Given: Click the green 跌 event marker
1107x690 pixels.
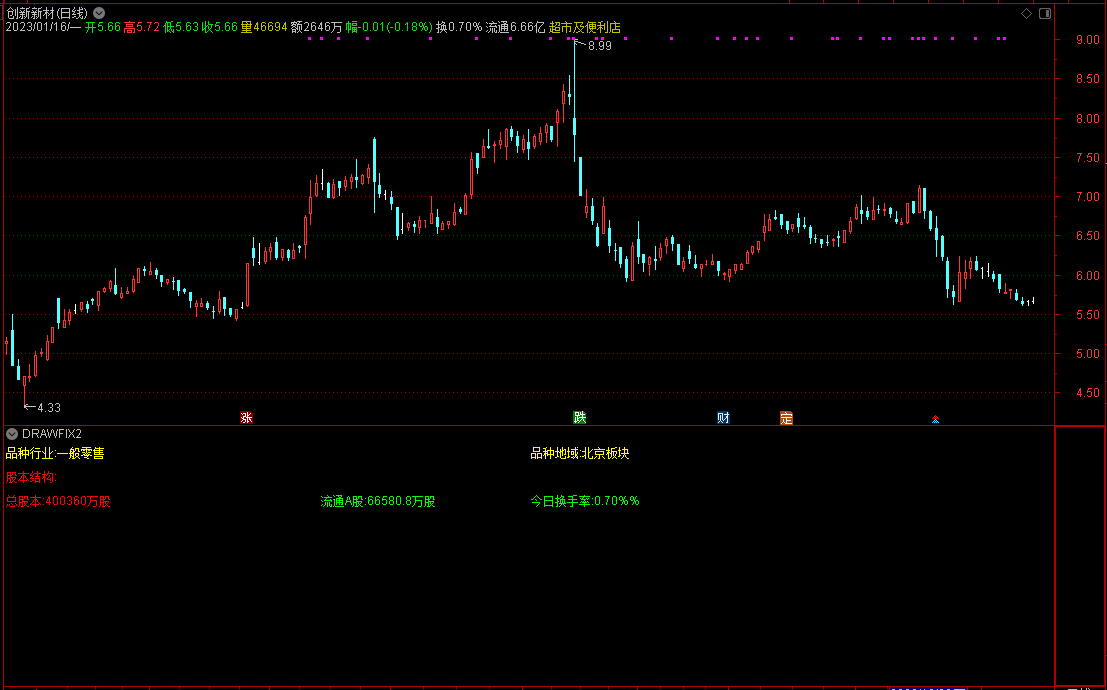Looking at the screenshot, I should 579,417.
